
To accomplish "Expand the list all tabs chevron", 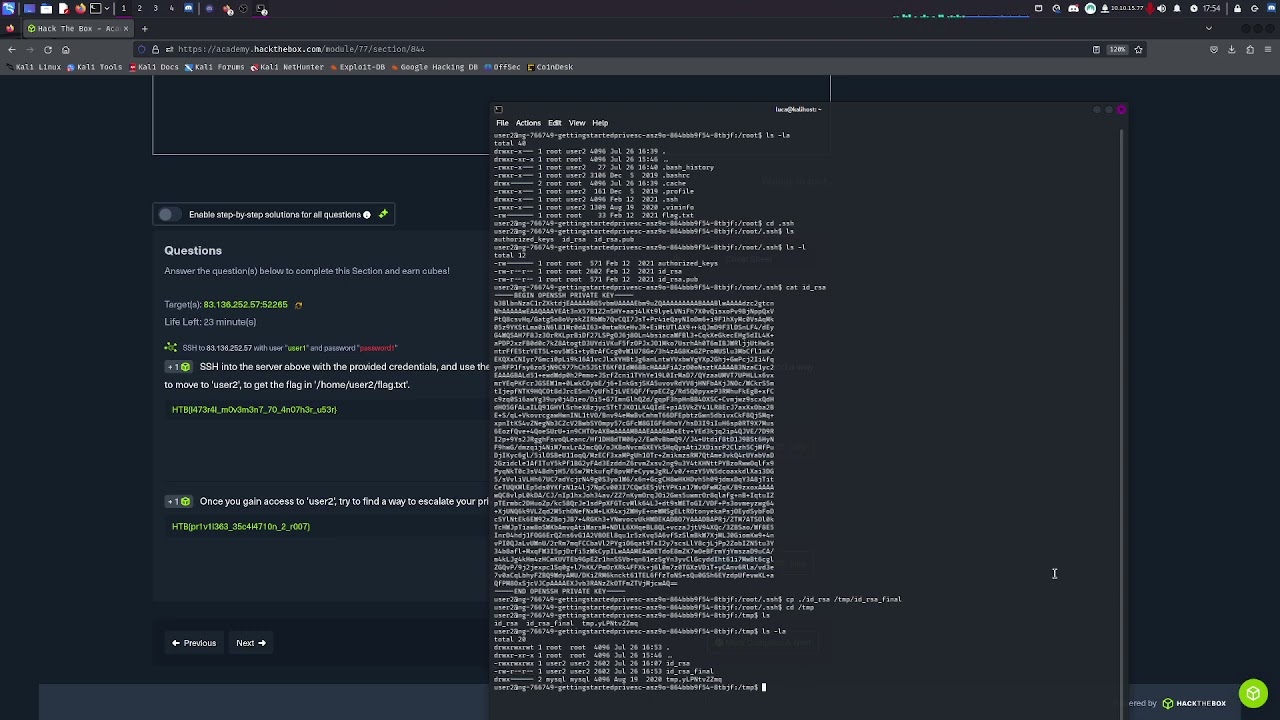I will point(1209,28).
